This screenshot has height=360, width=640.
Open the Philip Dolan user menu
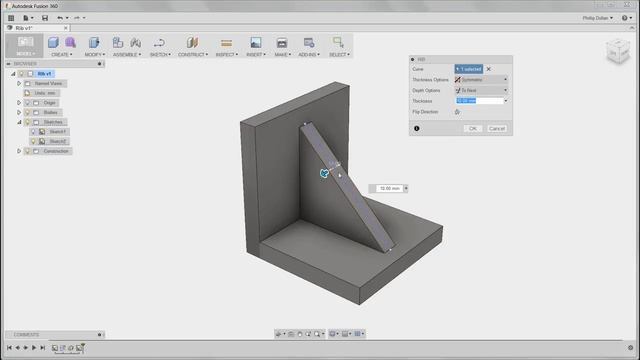click(598, 18)
